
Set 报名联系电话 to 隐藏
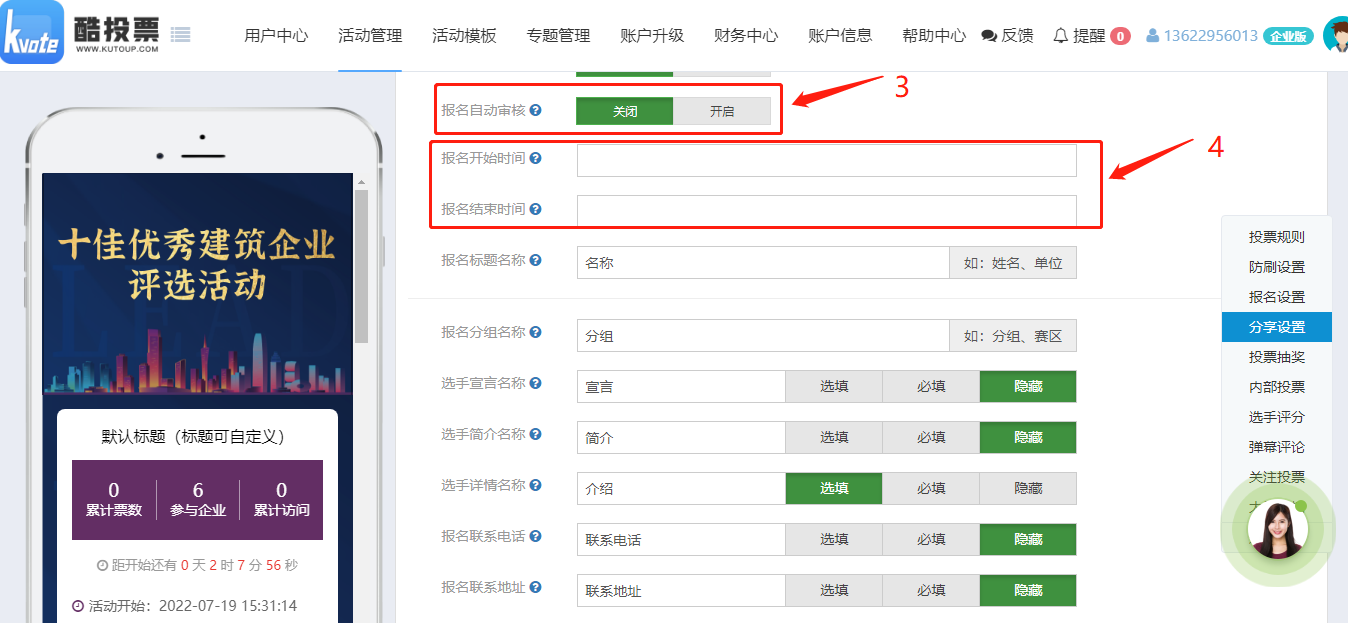pyautogui.click(x=1028, y=539)
